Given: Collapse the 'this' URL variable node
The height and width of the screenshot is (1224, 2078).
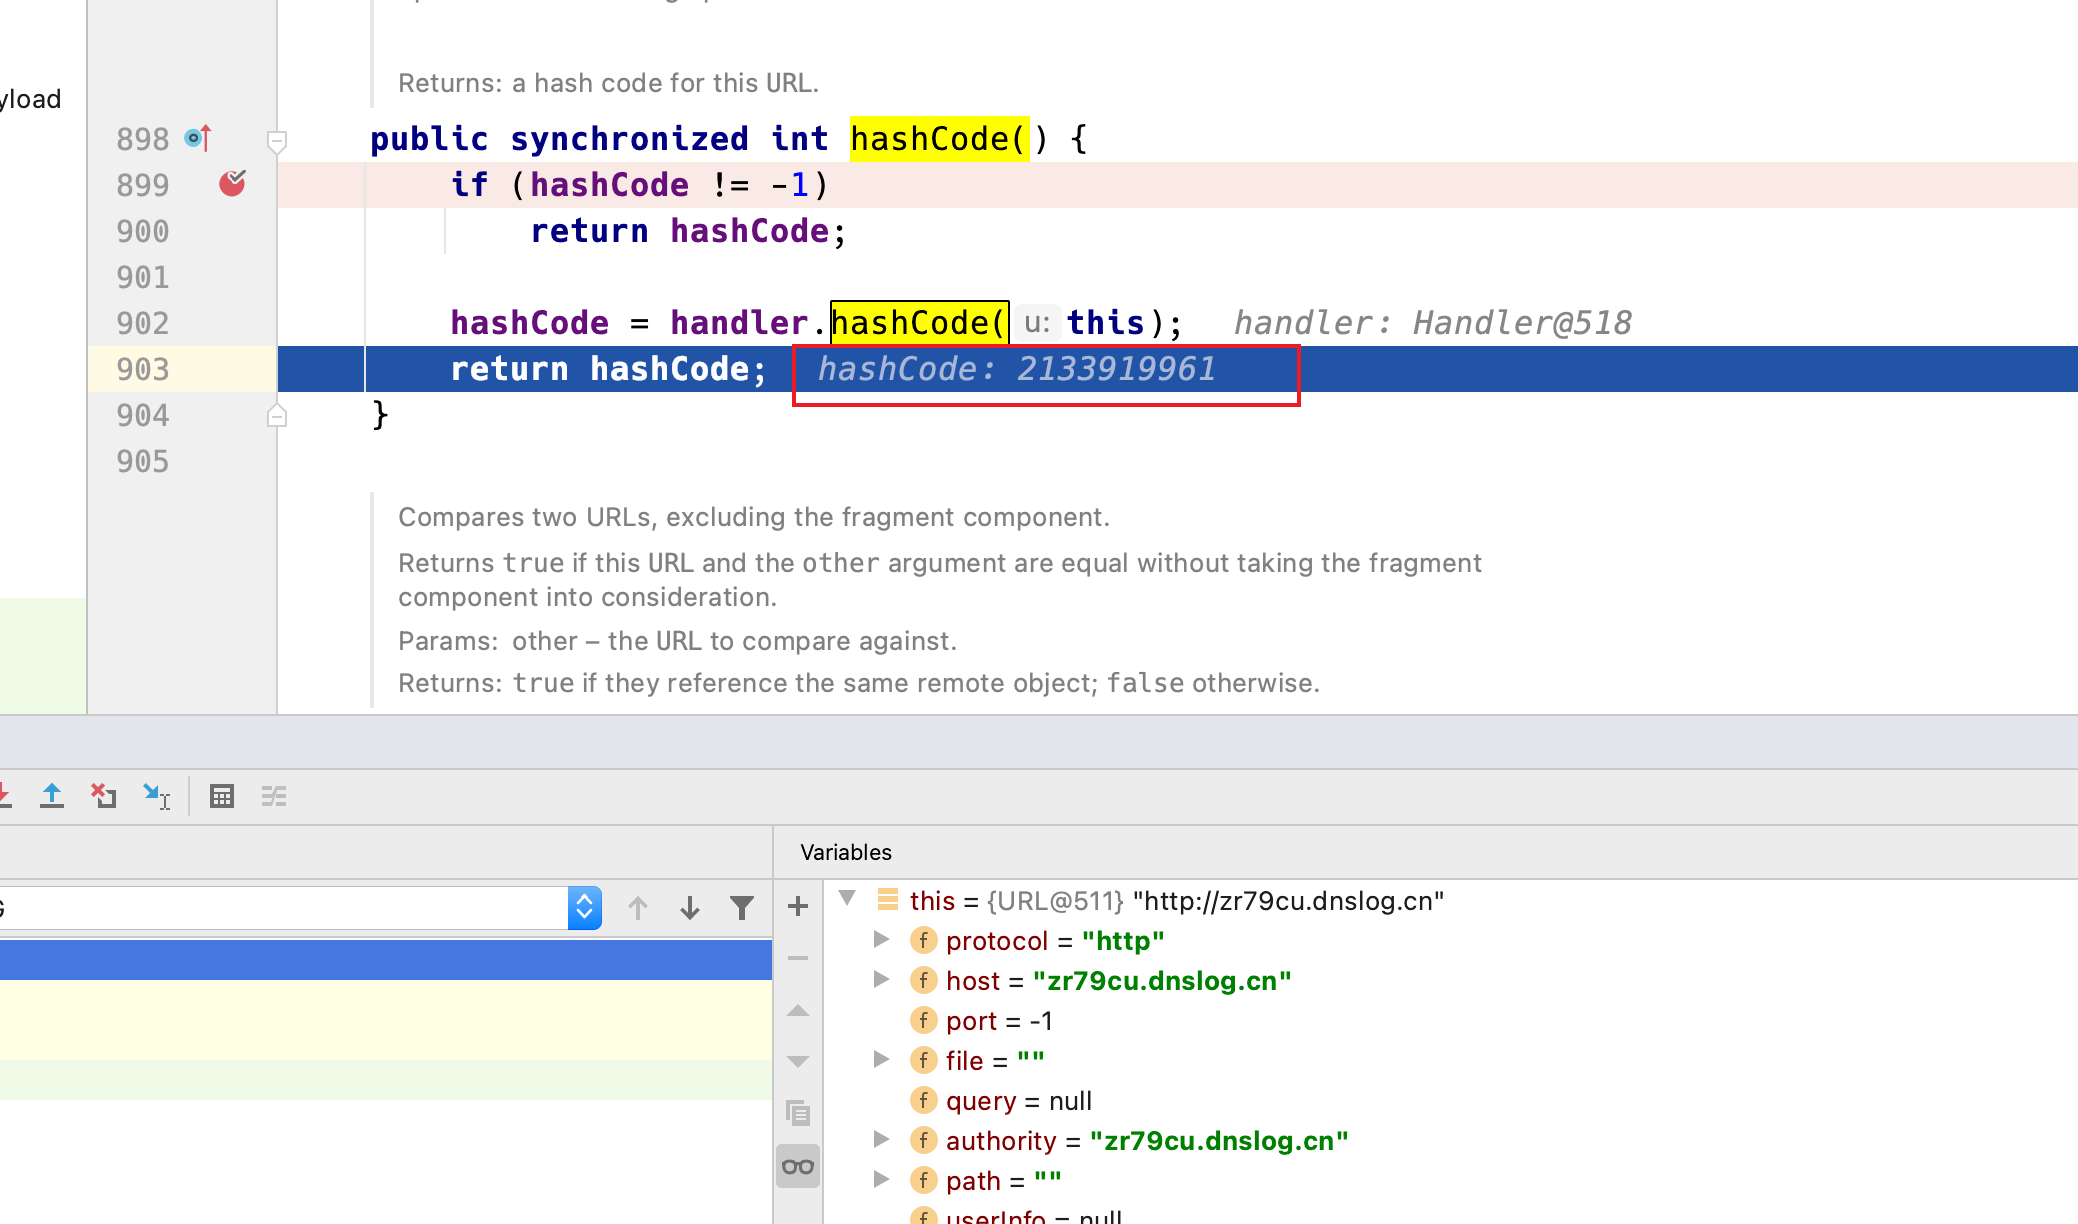Looking at the screenshot, I should [x=847, y=898].
